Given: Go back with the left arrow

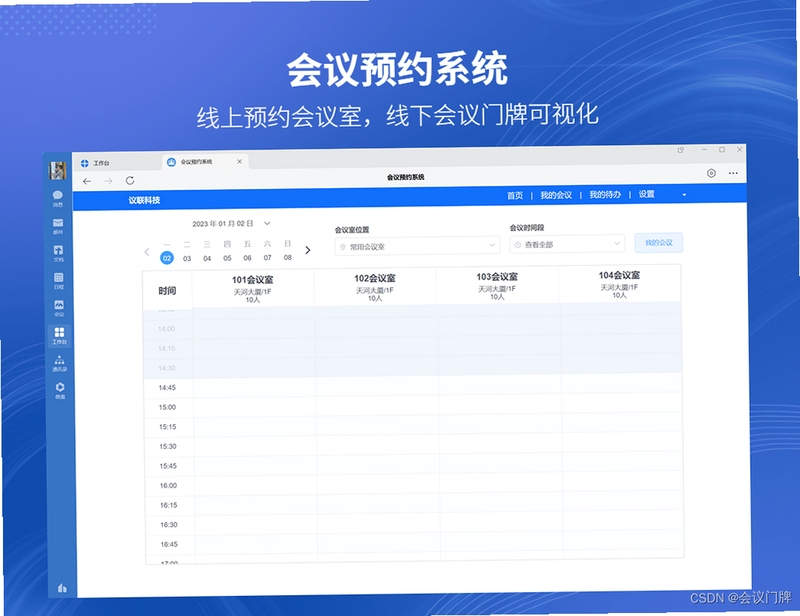Looking at the screenshot, I should 87,181.
